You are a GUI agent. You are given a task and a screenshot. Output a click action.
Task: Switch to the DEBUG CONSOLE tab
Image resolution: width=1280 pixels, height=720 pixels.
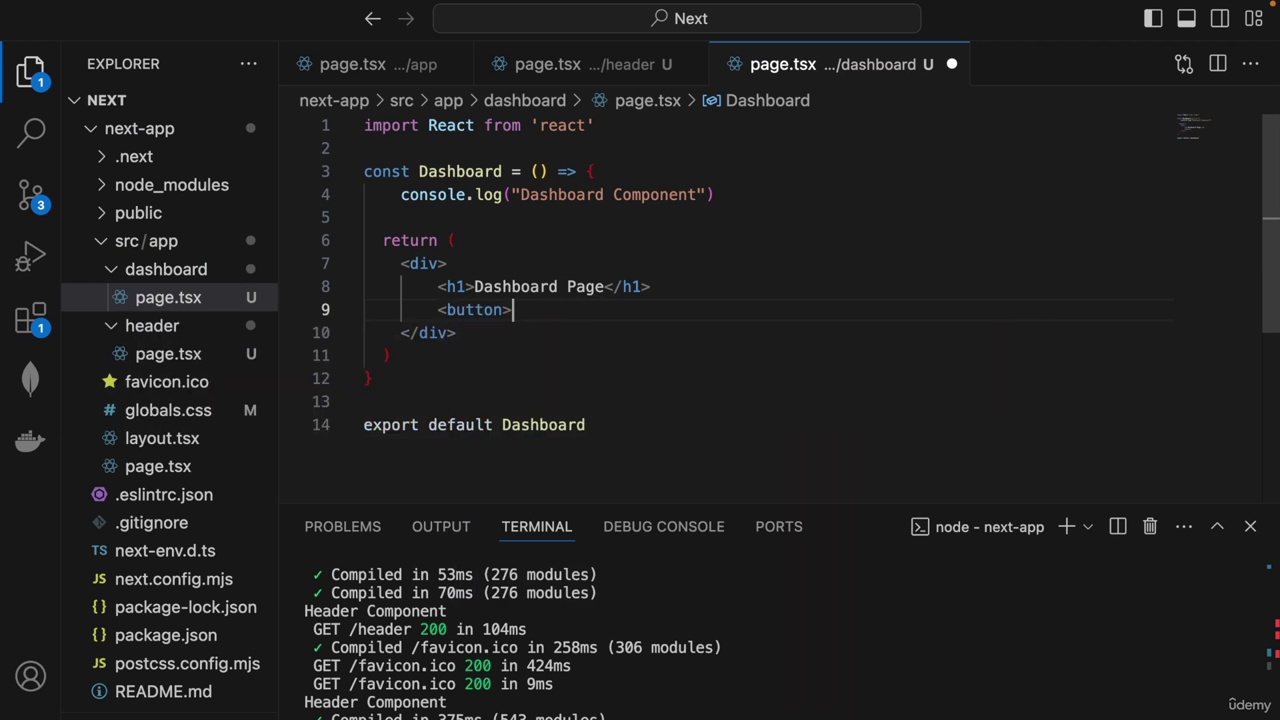coord(664,527)
